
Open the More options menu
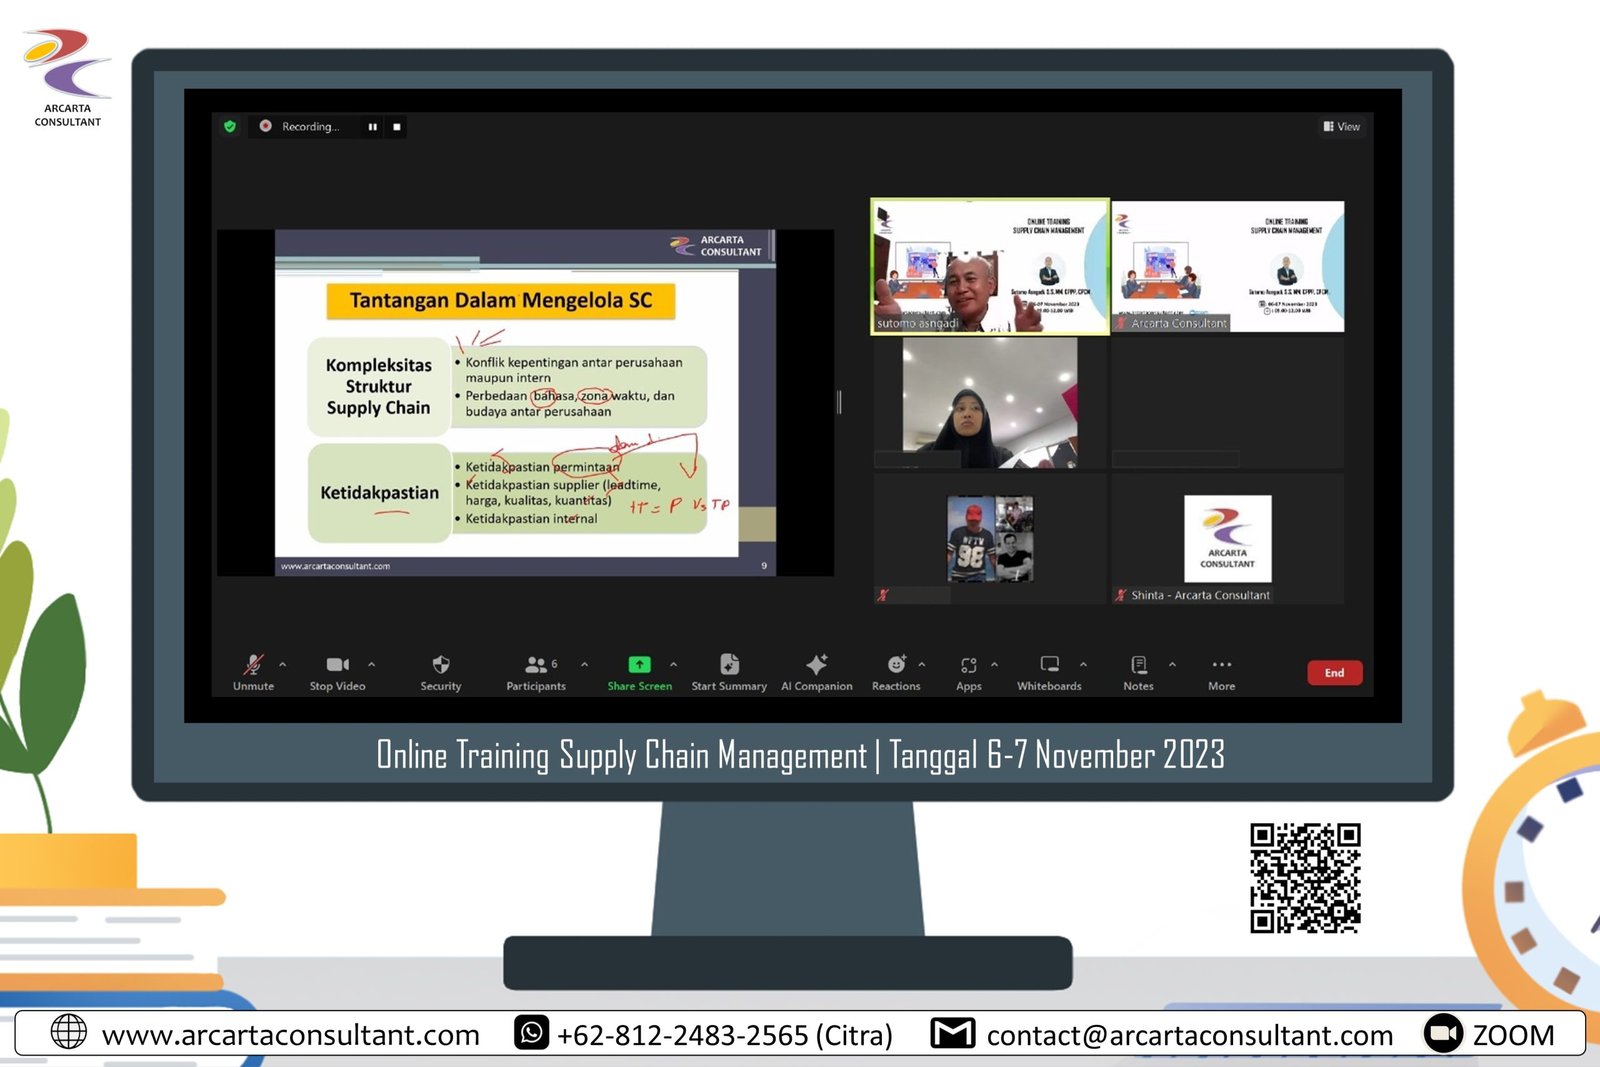[1221, 671]
